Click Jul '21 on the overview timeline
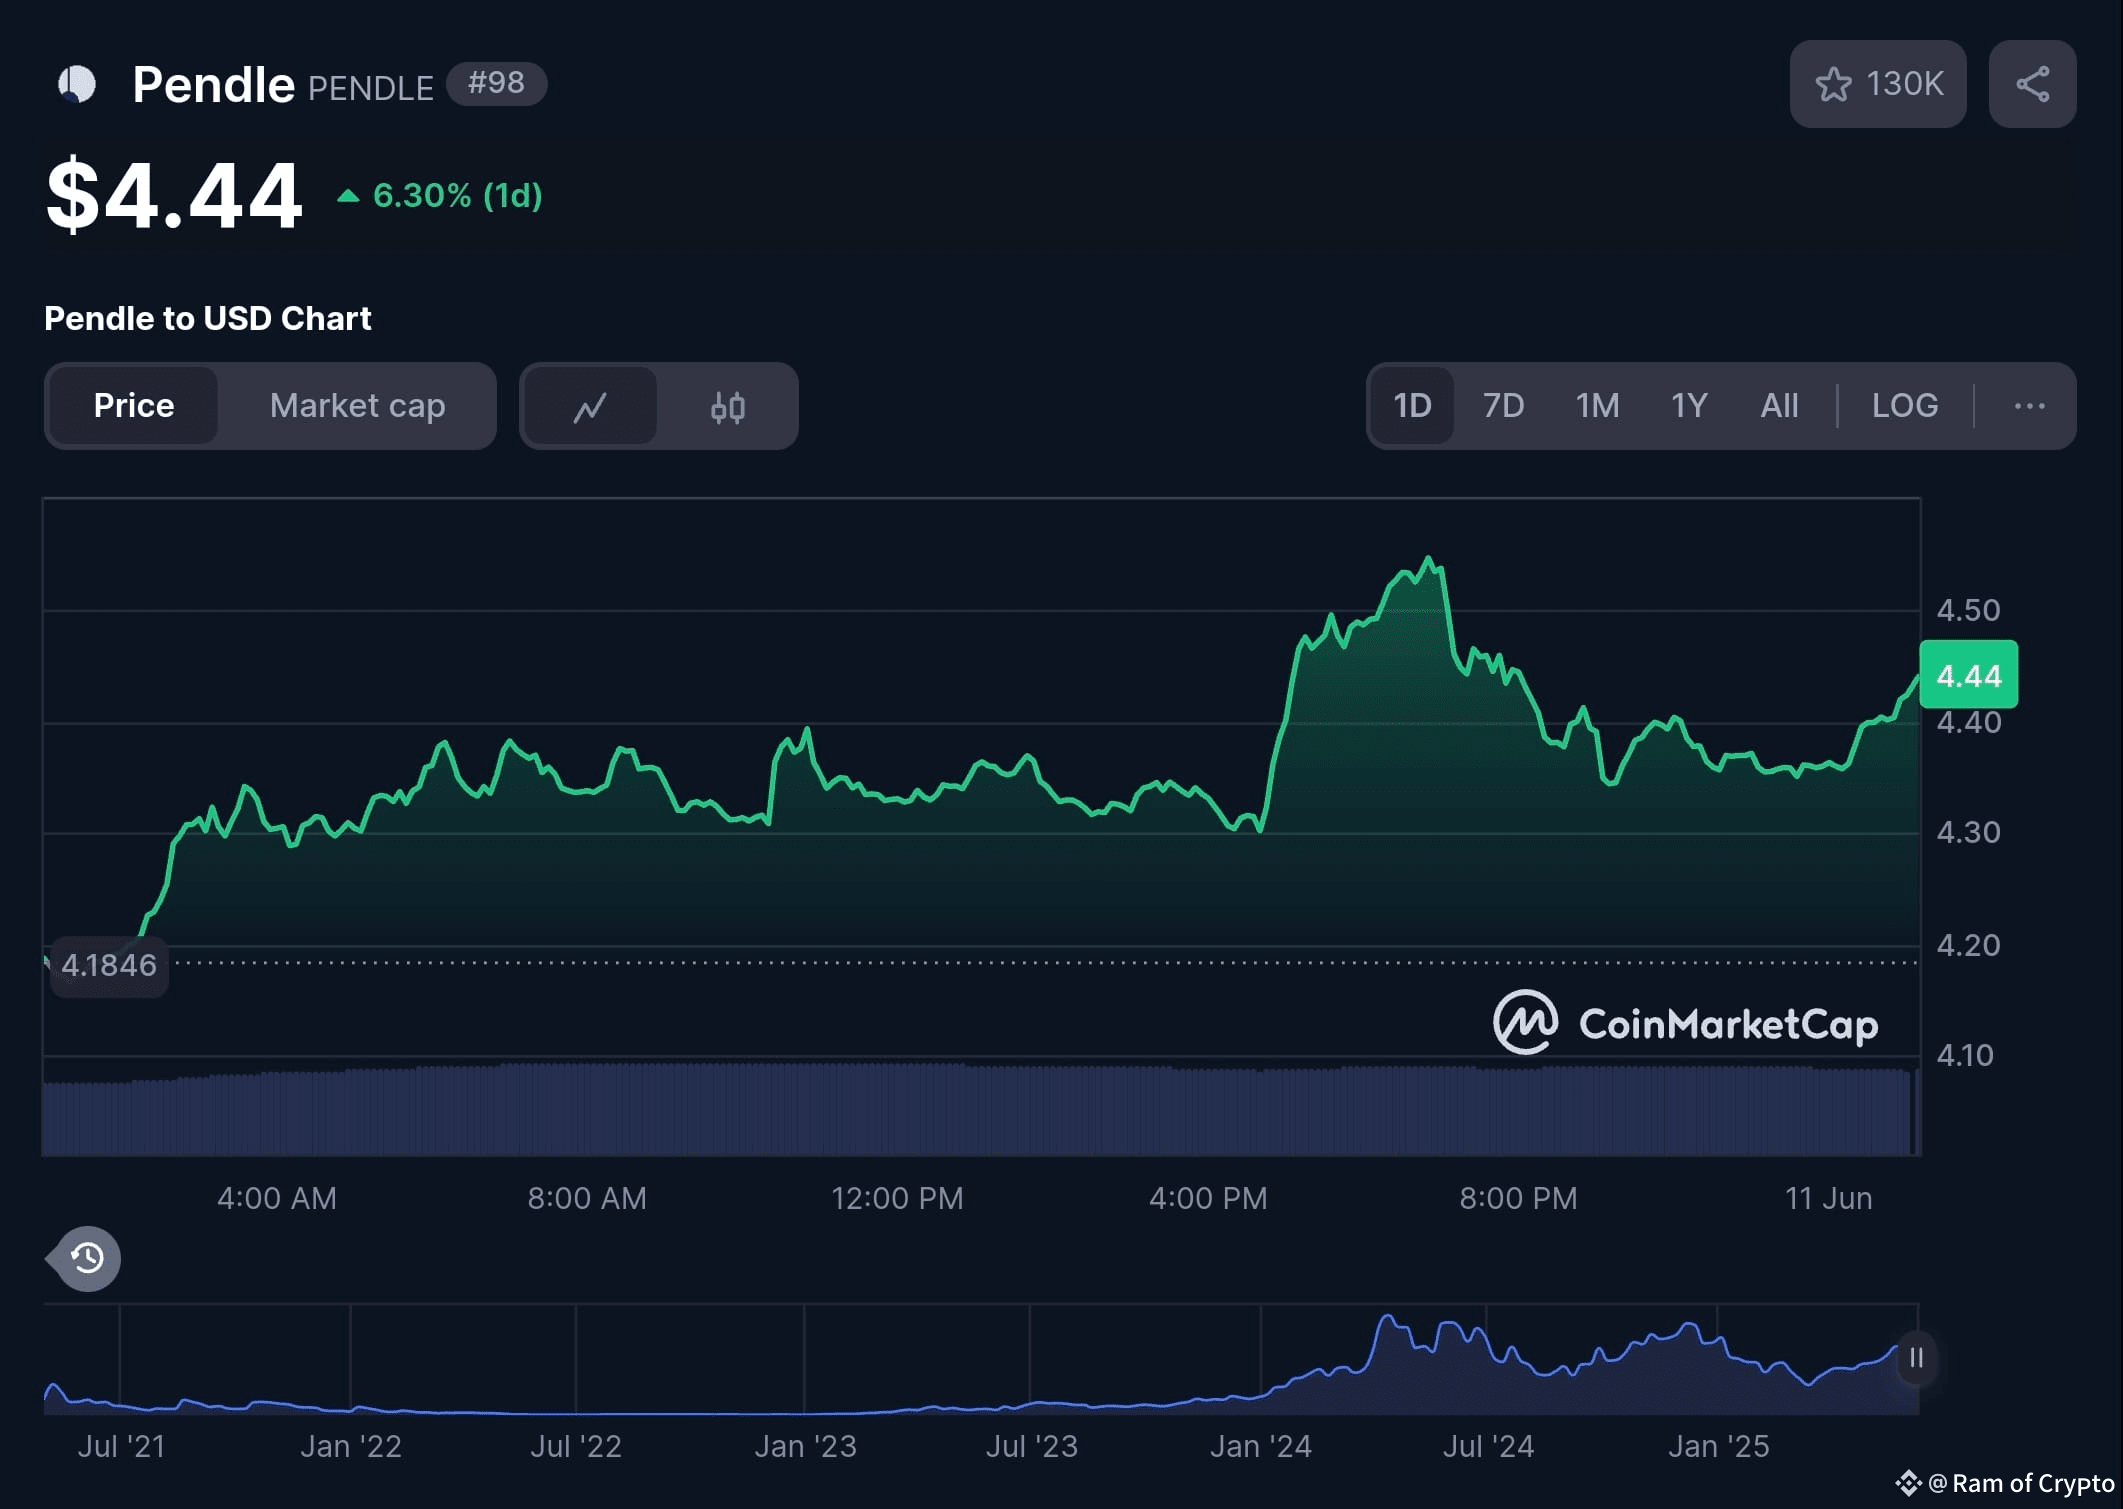The image size is (2123, 1509). point(121,1446)
